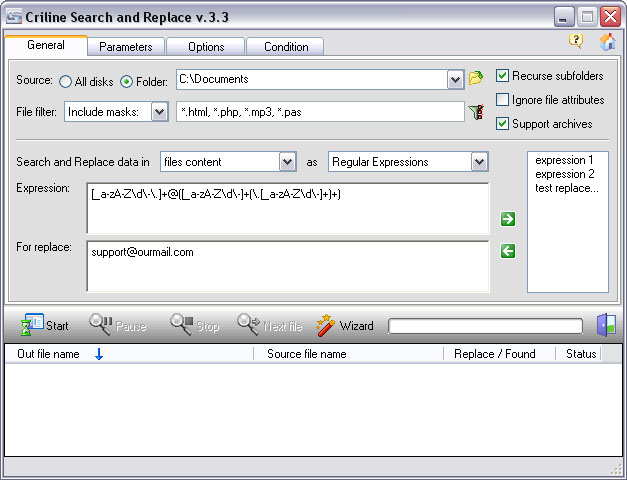Open the files content dropdown
This screenshot has height=480, width=627.
point(287,162)
